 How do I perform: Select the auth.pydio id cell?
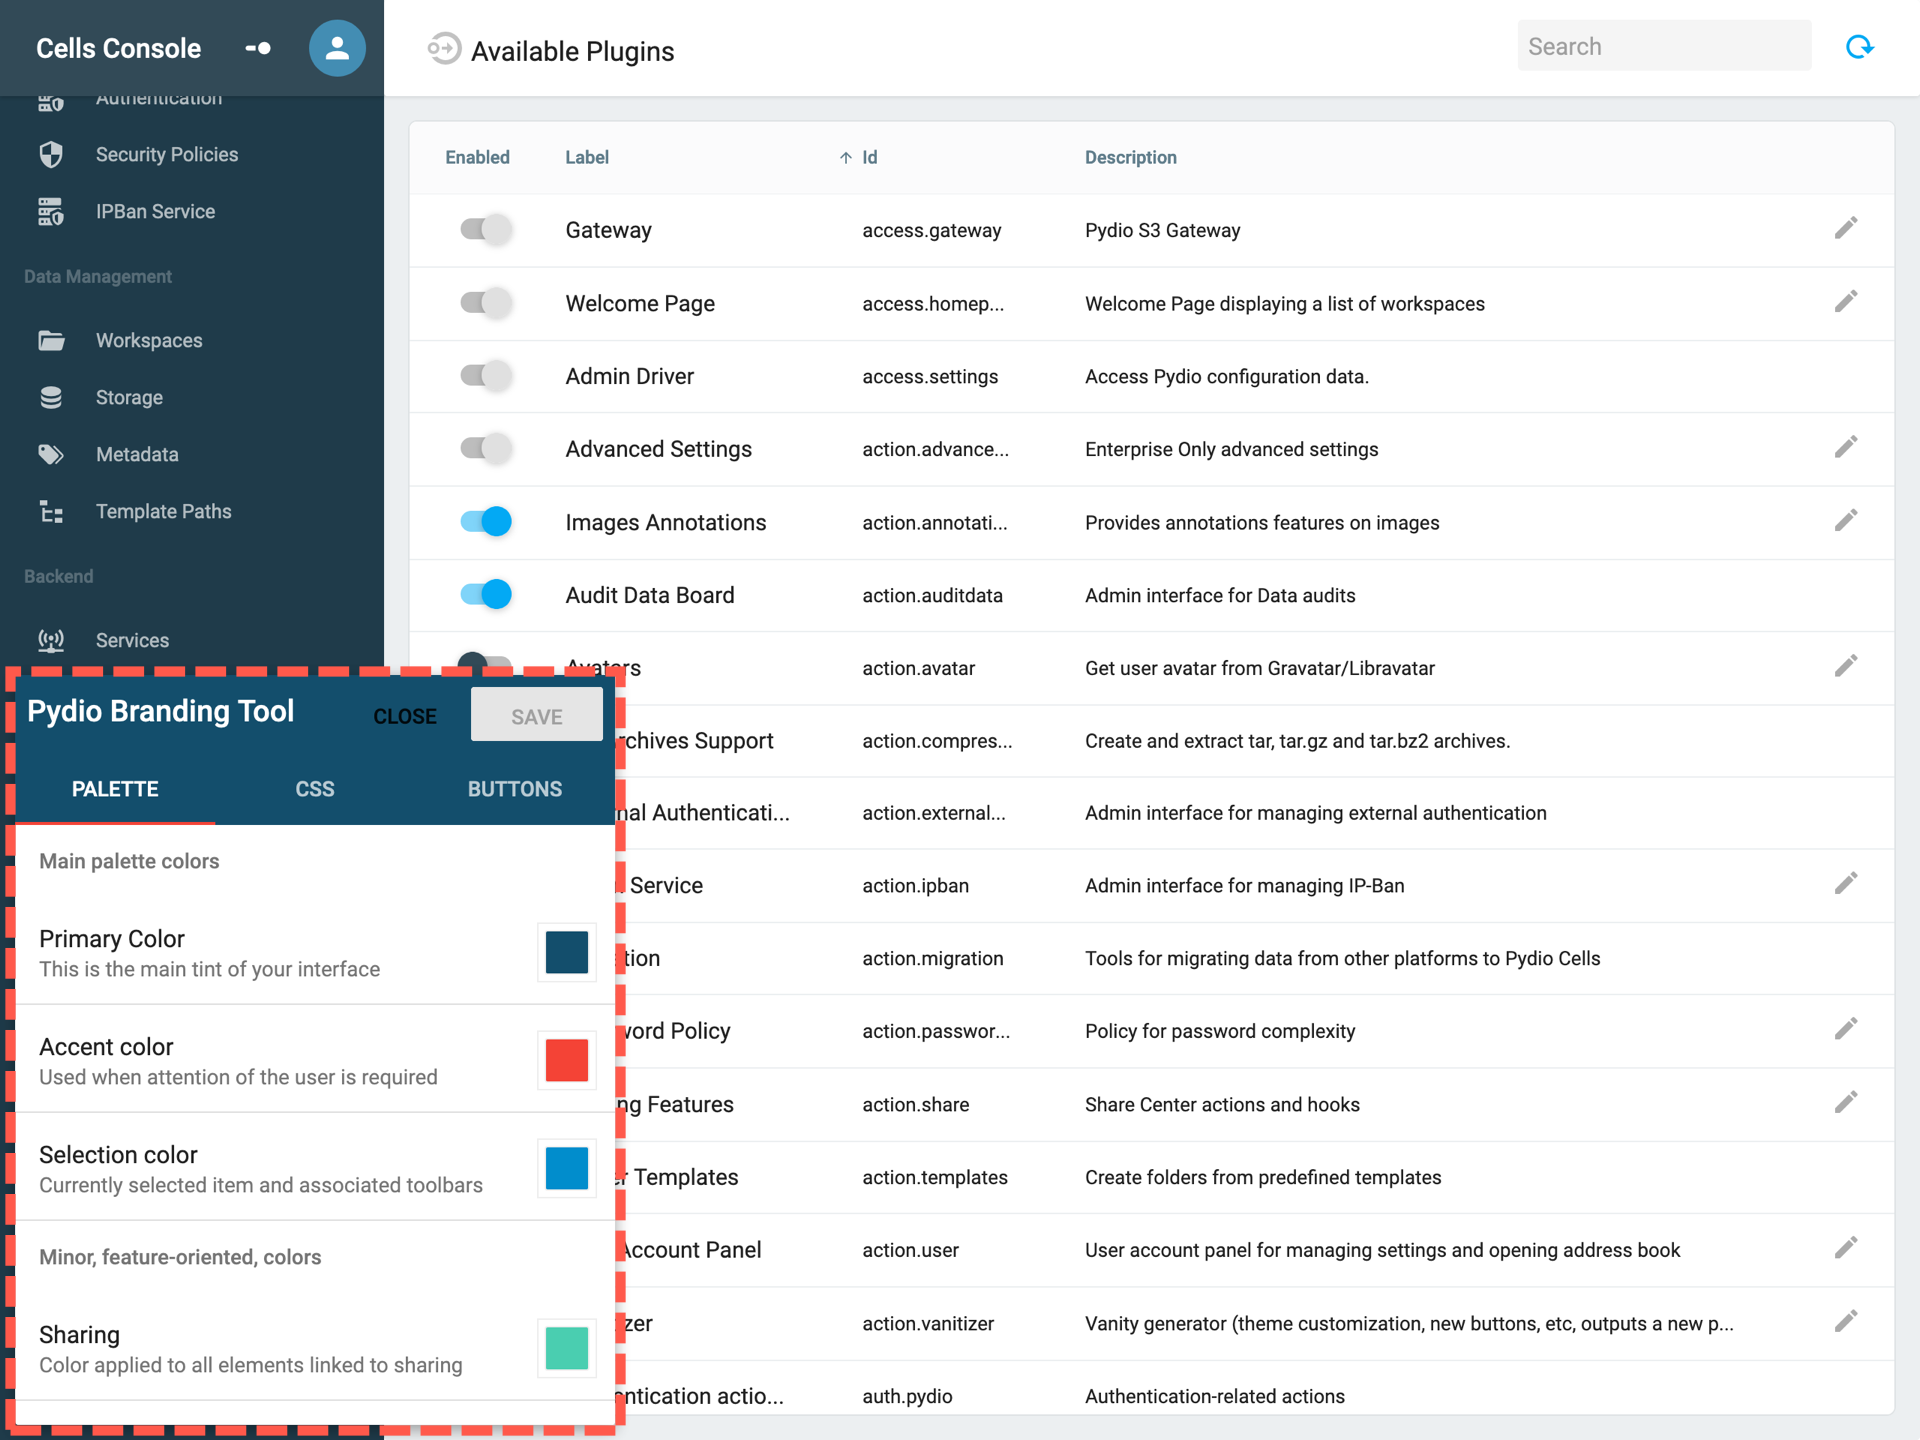(907, 1396)
